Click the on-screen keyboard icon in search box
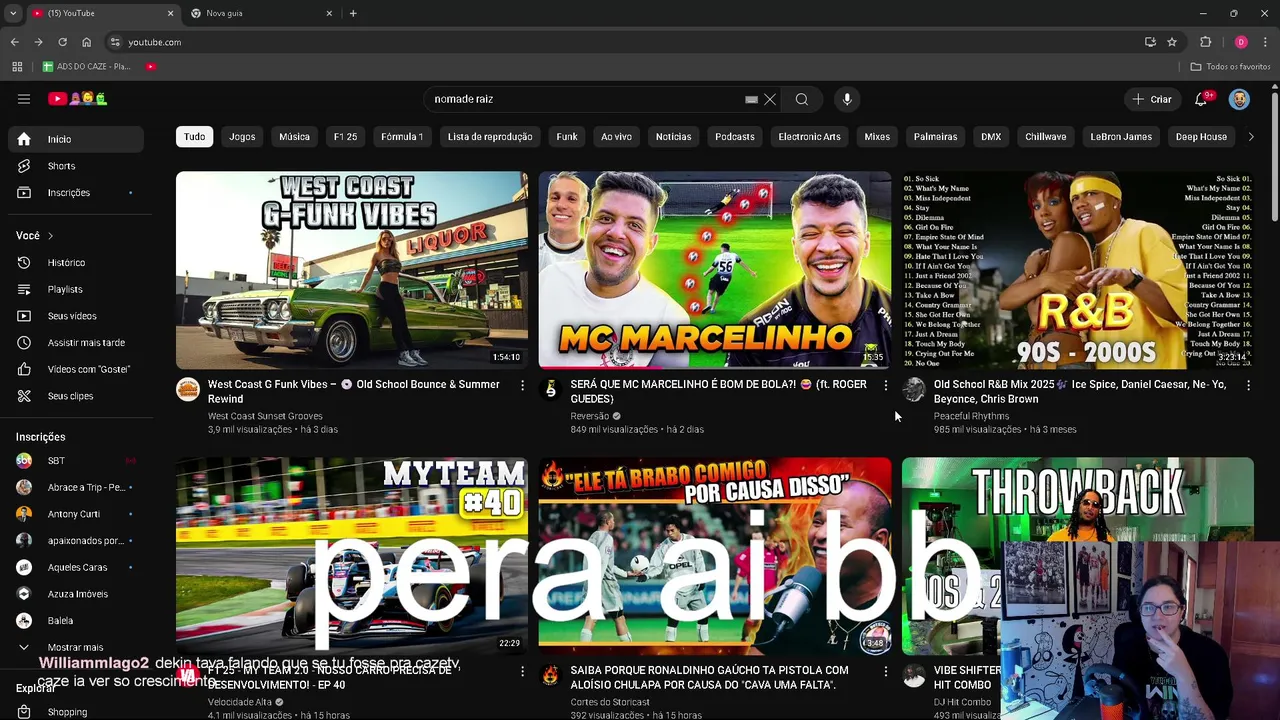 (751, 99)
